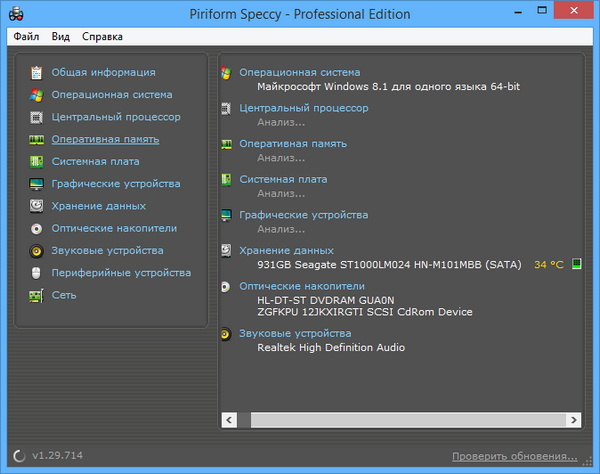Open the Вид menu
This screenshot has height=474, width=600.
pyautogui.click(x=61, y=37)
